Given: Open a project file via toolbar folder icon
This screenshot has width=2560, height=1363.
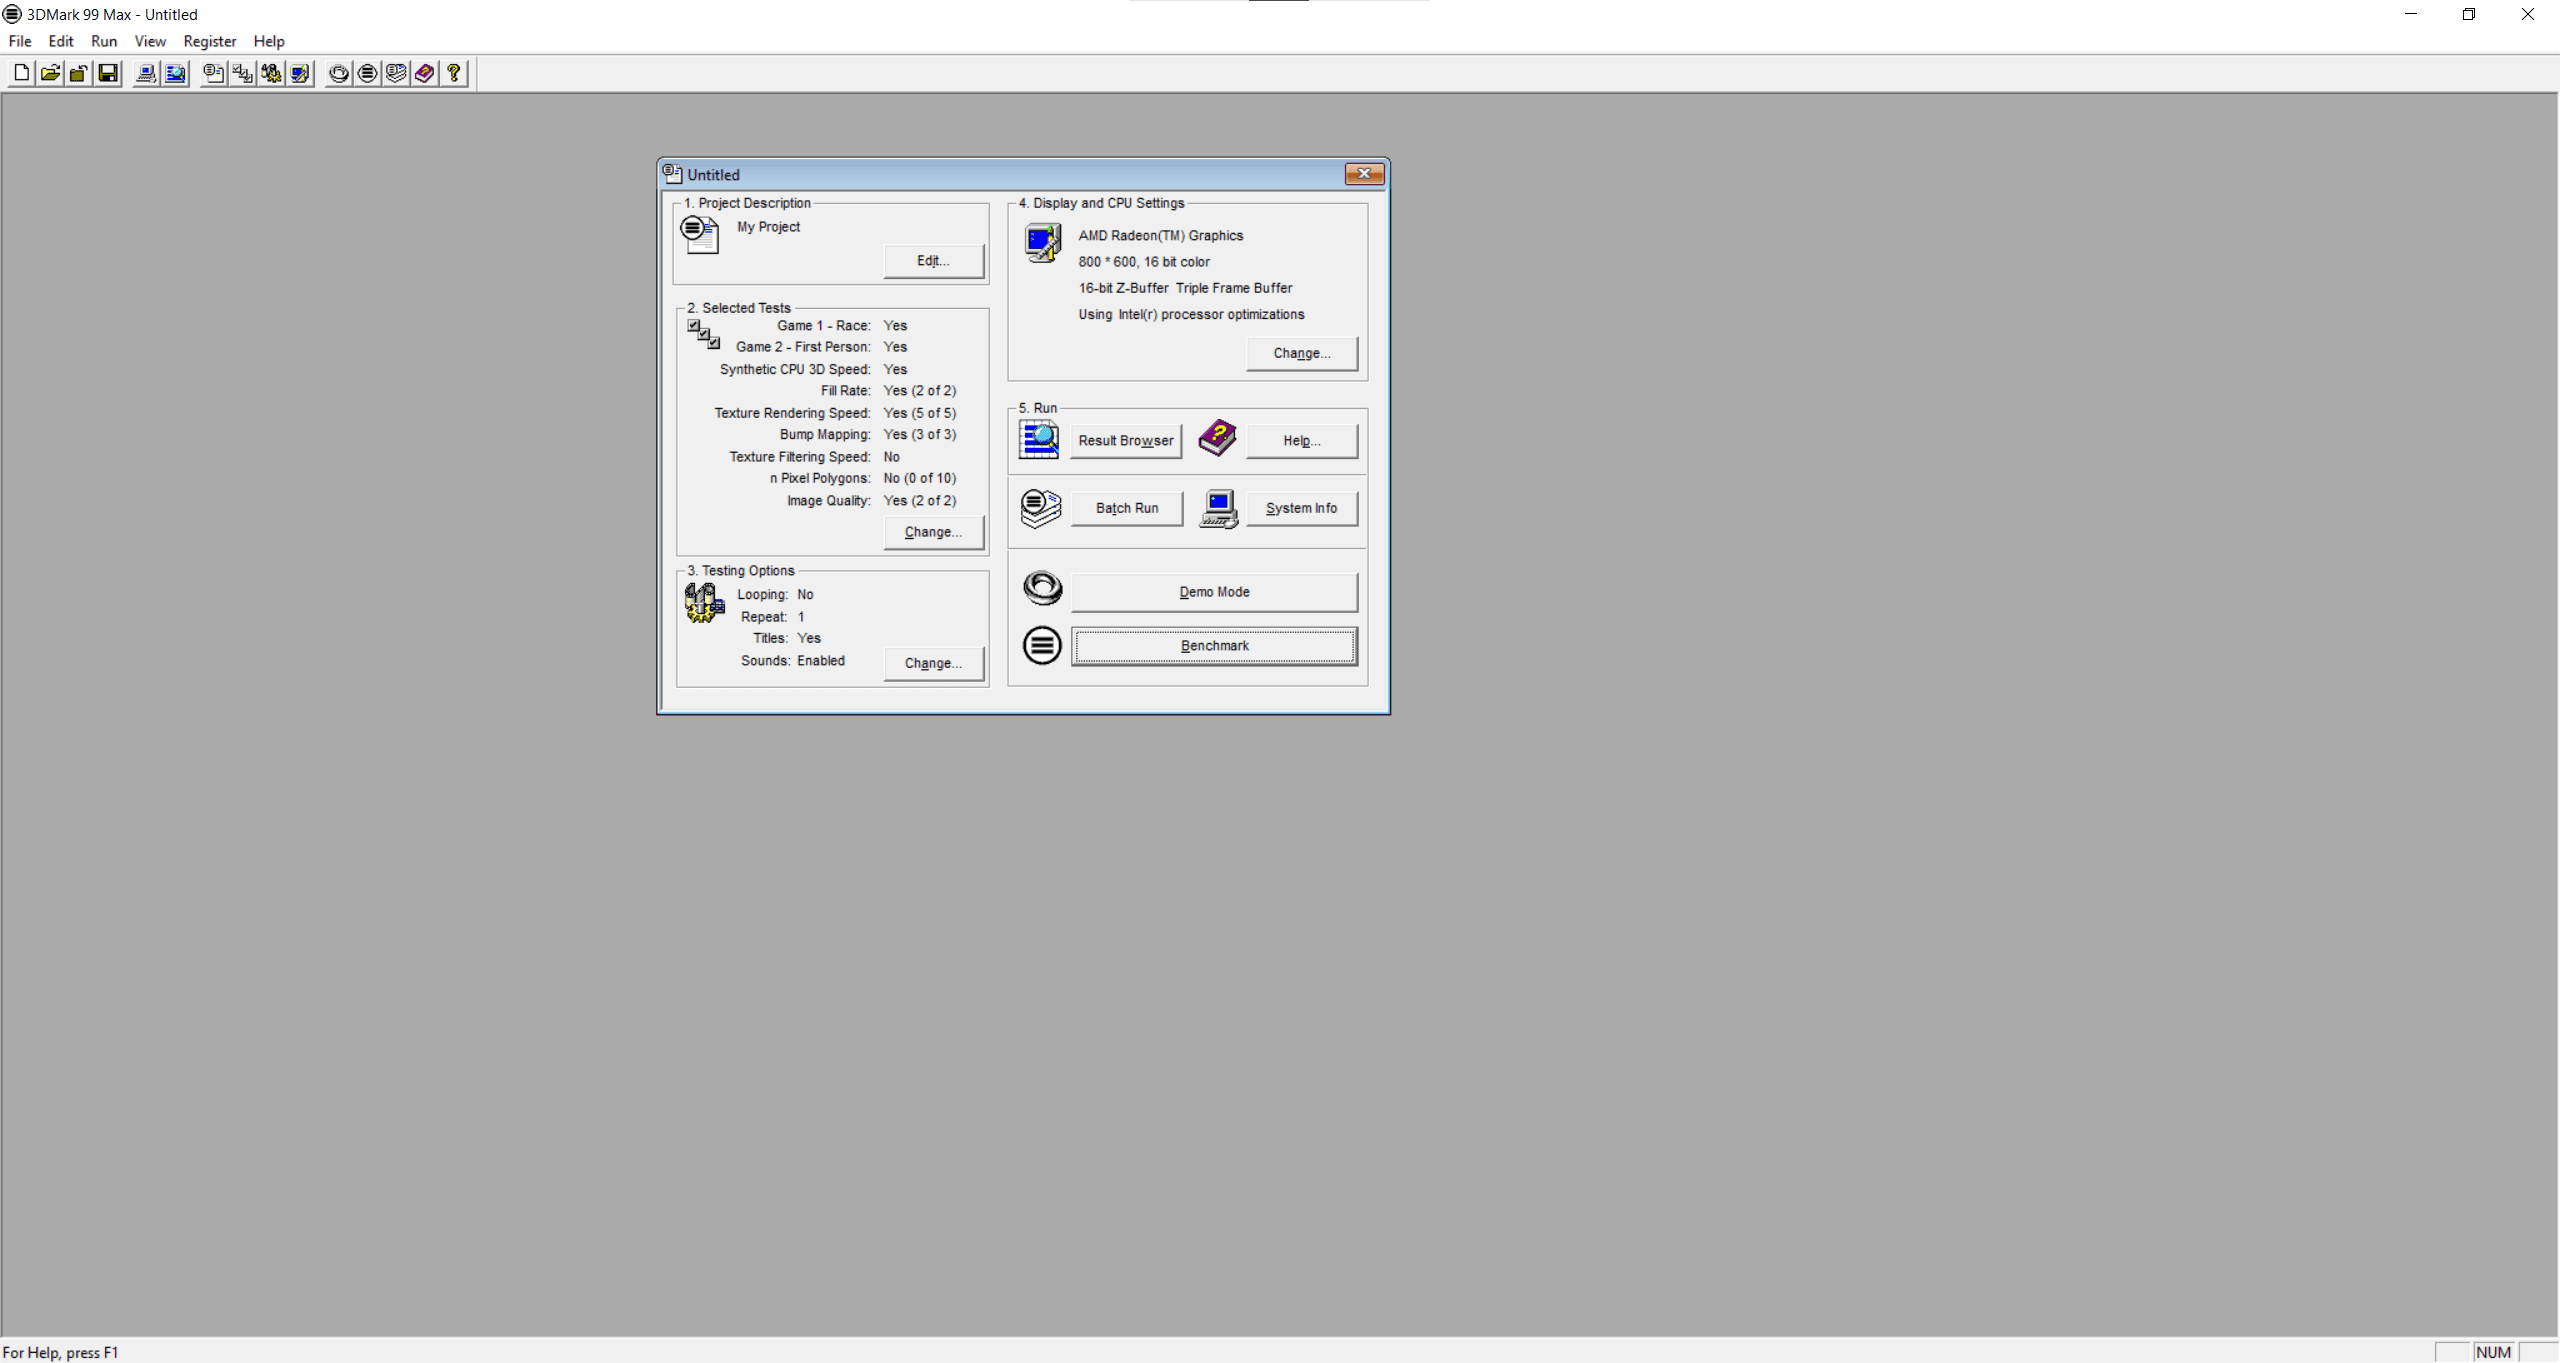Looking at the screenshot, I should pos(50,73).
